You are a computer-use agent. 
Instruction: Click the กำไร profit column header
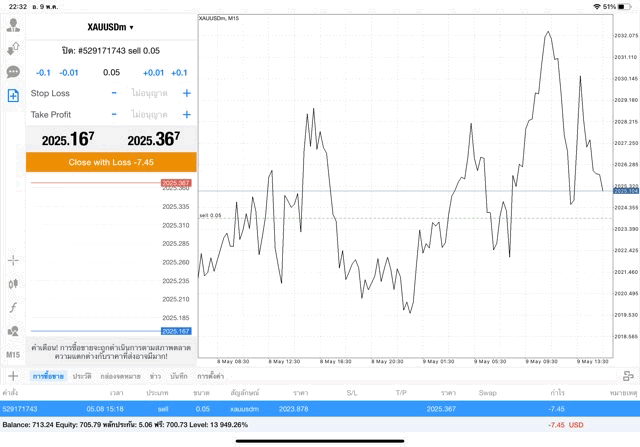(557, 393)
